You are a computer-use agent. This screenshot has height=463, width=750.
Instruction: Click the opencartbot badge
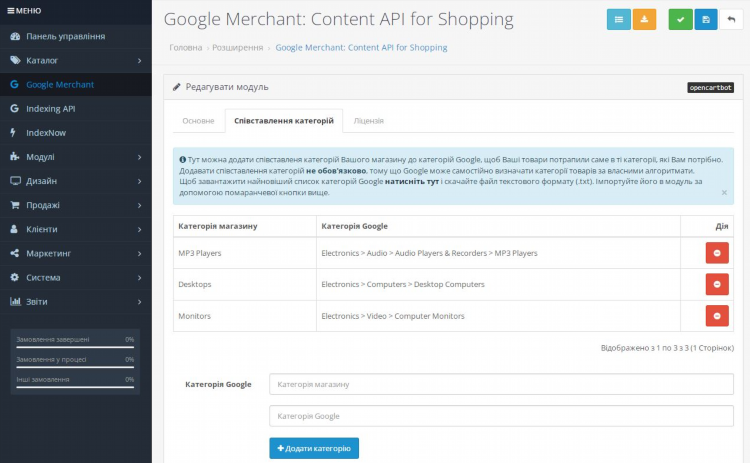point(710,88)
